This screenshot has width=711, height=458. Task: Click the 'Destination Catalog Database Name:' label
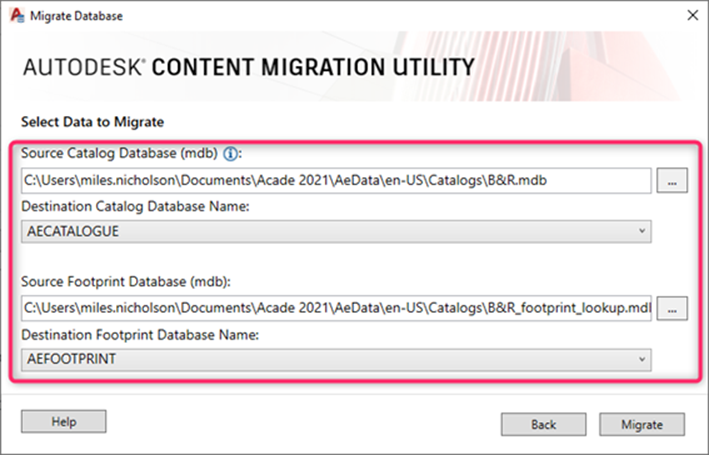(x=135, y=207)
